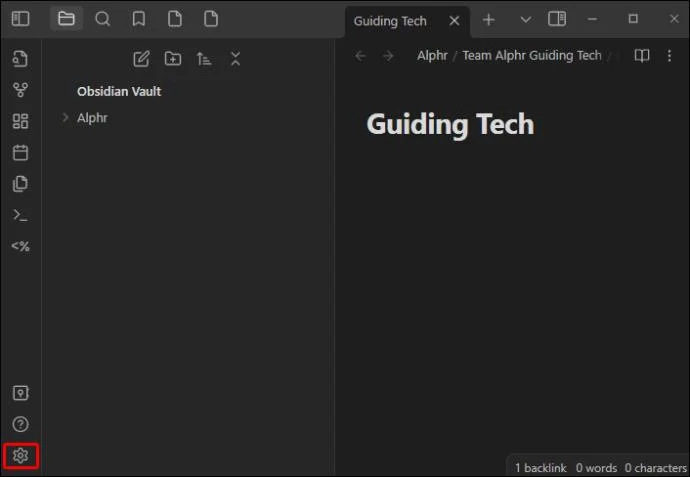The image size is (690, 477).
Task: Open the file explorer folder tab
Action: (66, 19)
